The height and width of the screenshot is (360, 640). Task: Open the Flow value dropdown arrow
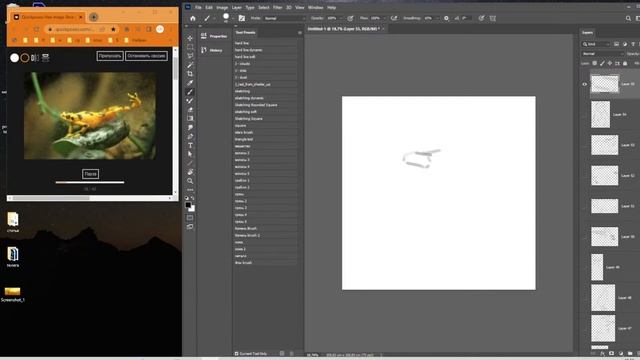[x=384, y=18]
